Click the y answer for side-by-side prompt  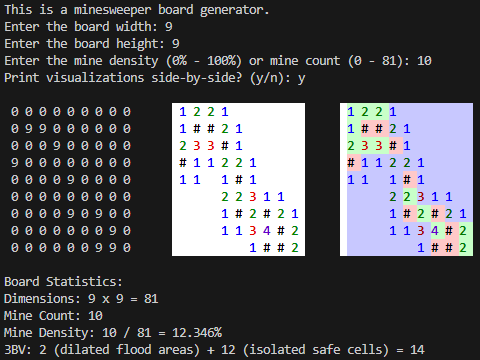(301, 78)
